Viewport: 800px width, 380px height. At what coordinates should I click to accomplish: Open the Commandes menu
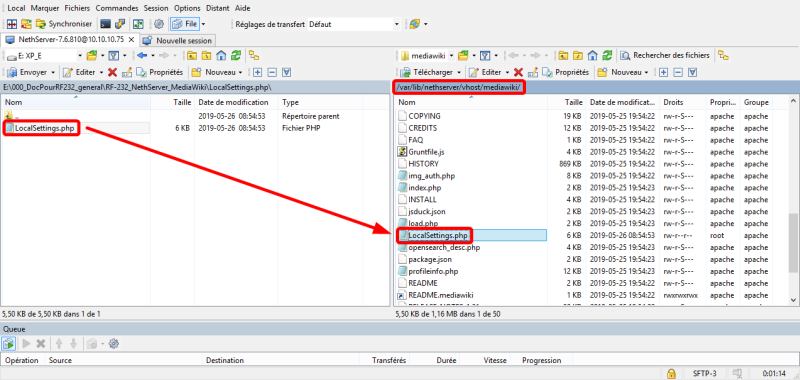[x=117, y=8]
